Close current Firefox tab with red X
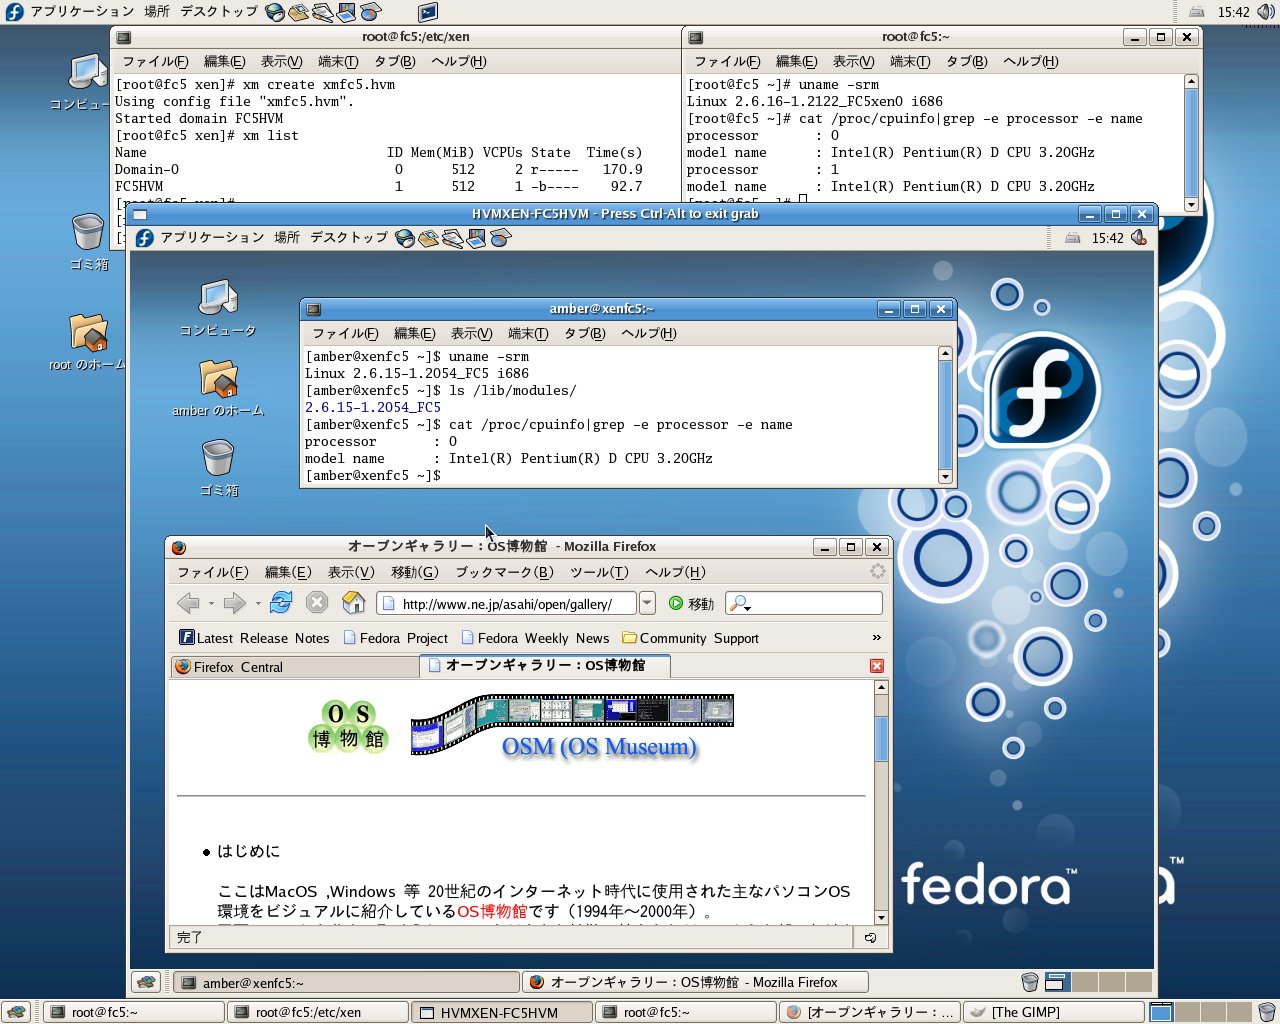1280x1024 pixels. click(877, 666)
